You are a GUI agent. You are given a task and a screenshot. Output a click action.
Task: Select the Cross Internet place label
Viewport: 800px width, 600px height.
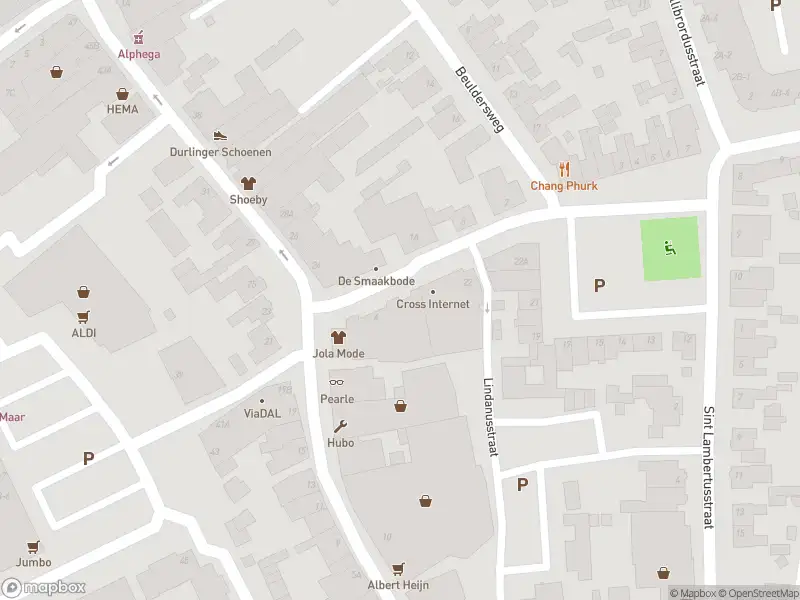tap(433, 304)
